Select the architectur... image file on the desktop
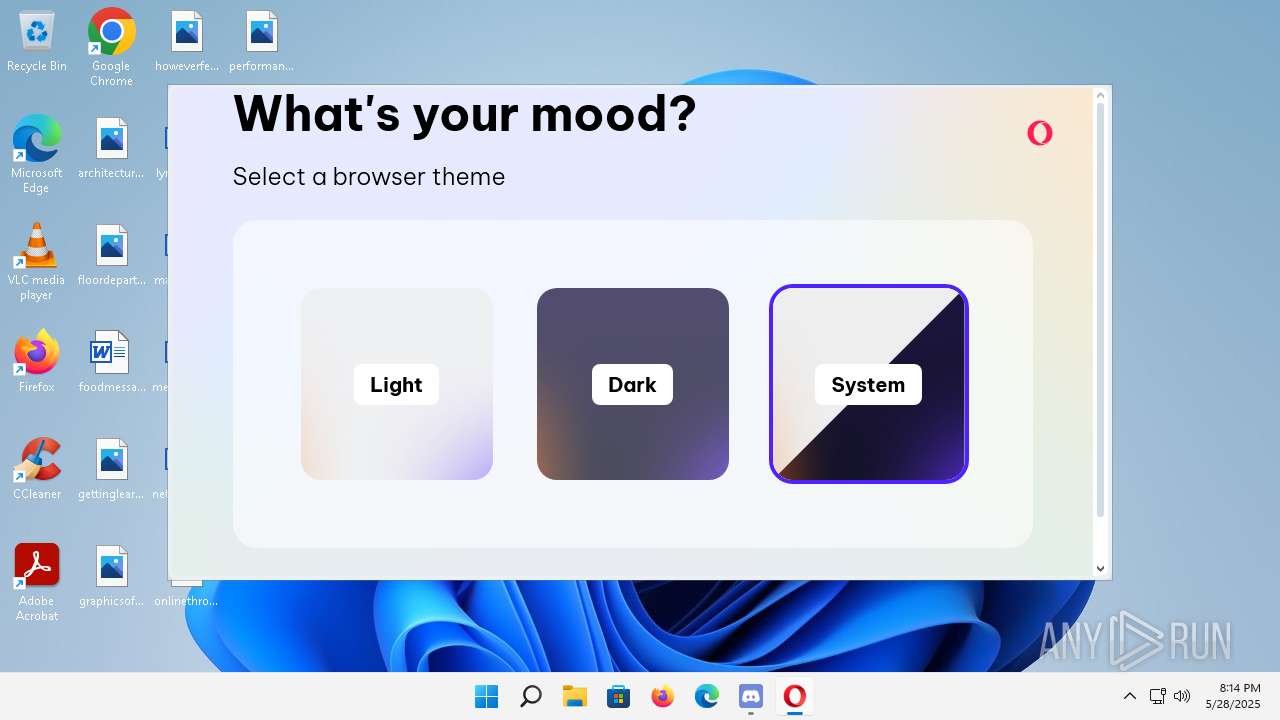 pos(111,149)
